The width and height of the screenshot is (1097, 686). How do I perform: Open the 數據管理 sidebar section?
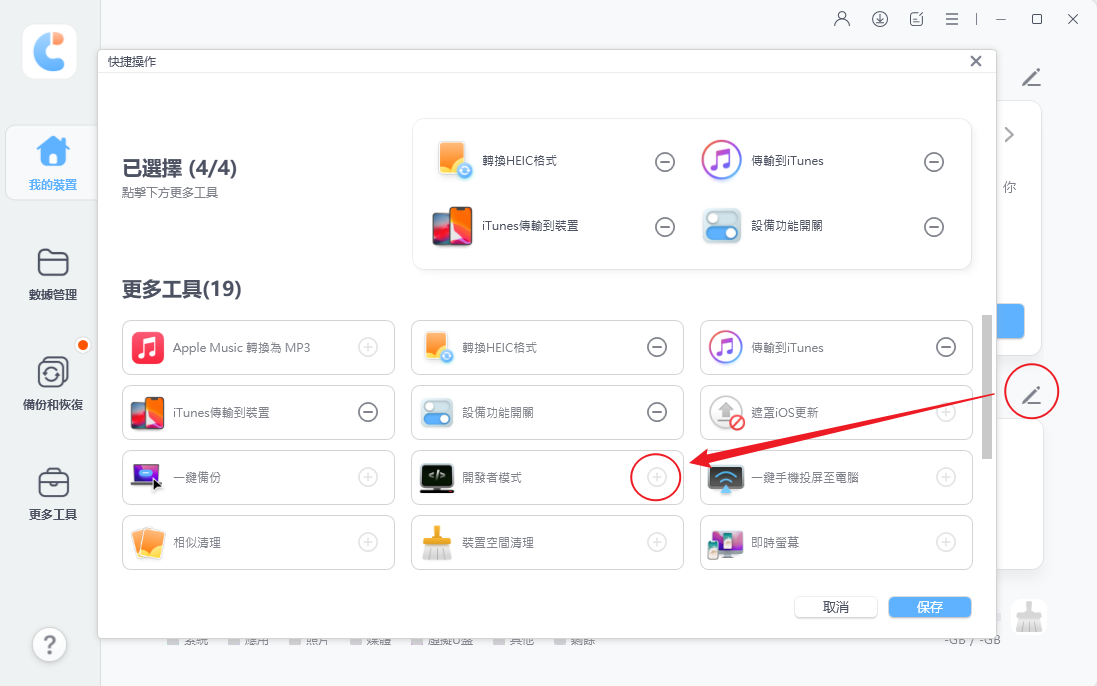pos(52,274)
